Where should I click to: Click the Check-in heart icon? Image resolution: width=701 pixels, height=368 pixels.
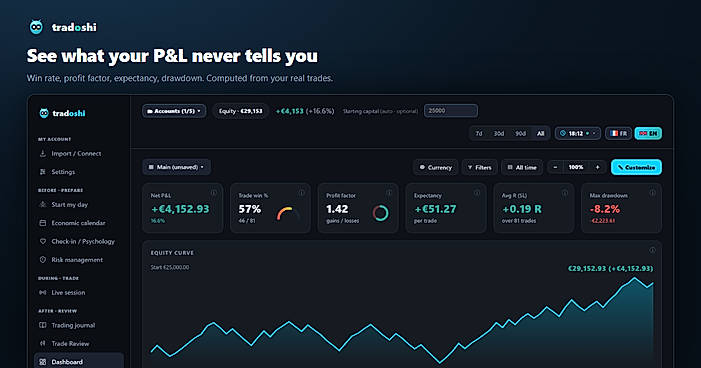[x=43, y=241]
